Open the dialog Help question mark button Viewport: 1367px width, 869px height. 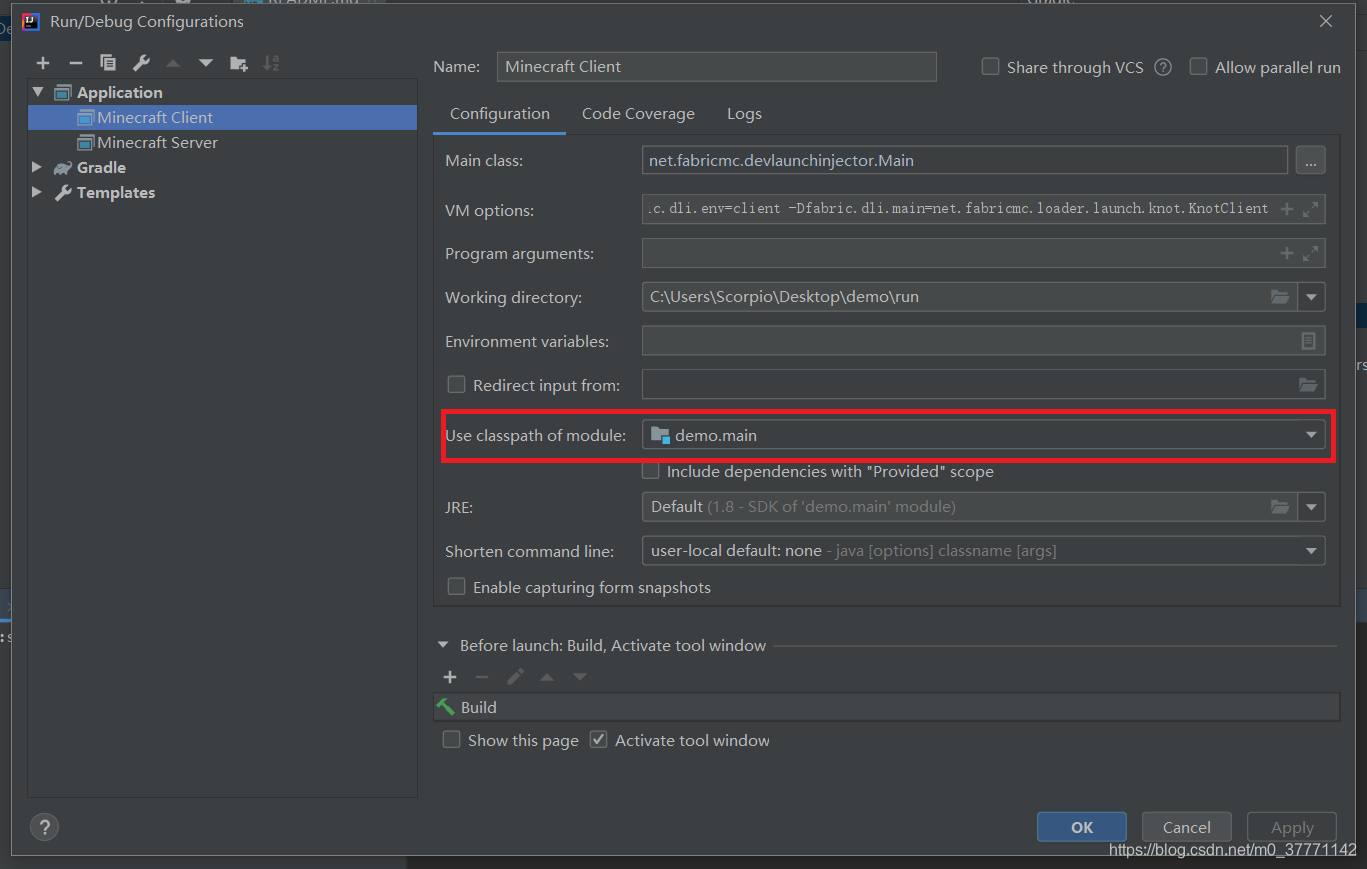[44, 827]
